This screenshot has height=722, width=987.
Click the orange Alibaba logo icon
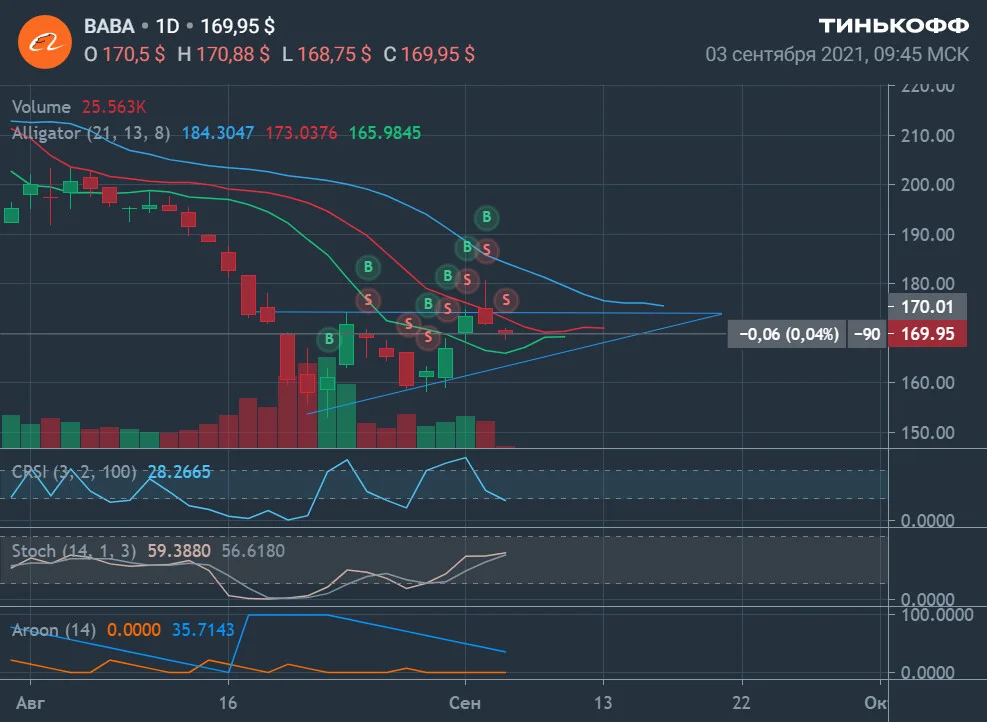tap(45, 42)
